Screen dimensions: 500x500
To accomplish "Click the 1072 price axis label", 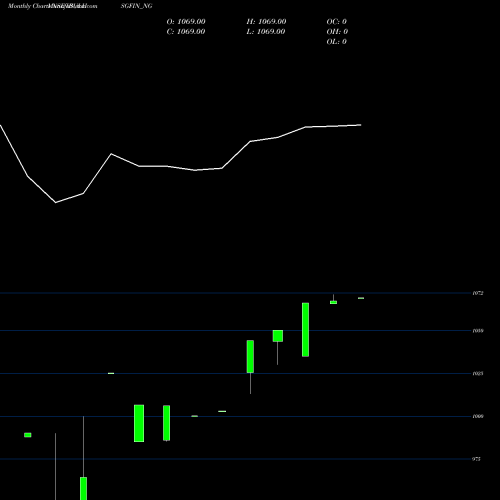I will click(478, 293).
